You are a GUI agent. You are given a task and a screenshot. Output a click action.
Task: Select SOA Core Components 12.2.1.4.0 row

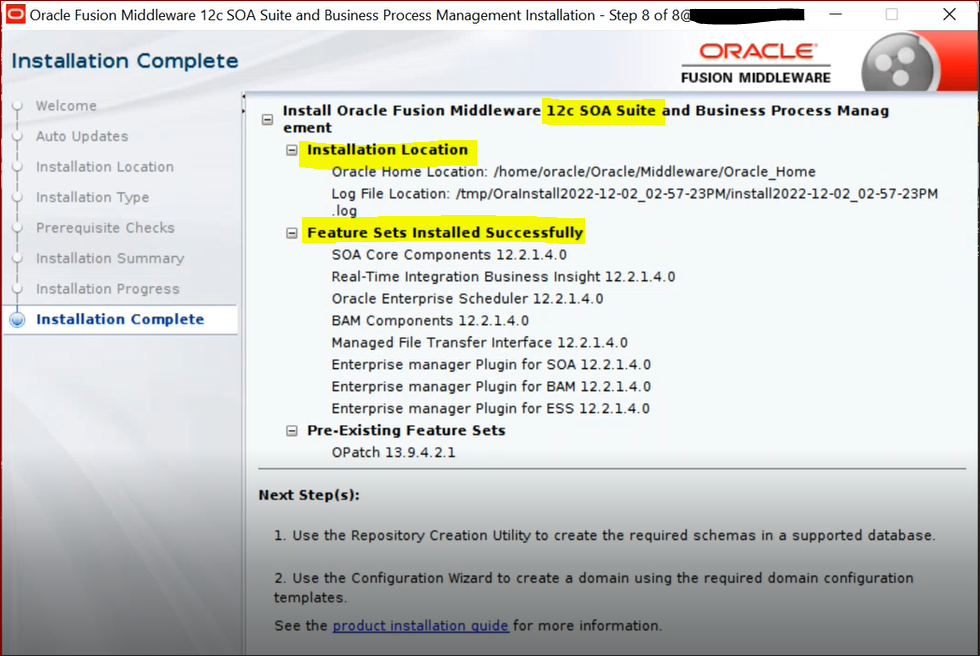pyautogui.click(x=449, y=255)
